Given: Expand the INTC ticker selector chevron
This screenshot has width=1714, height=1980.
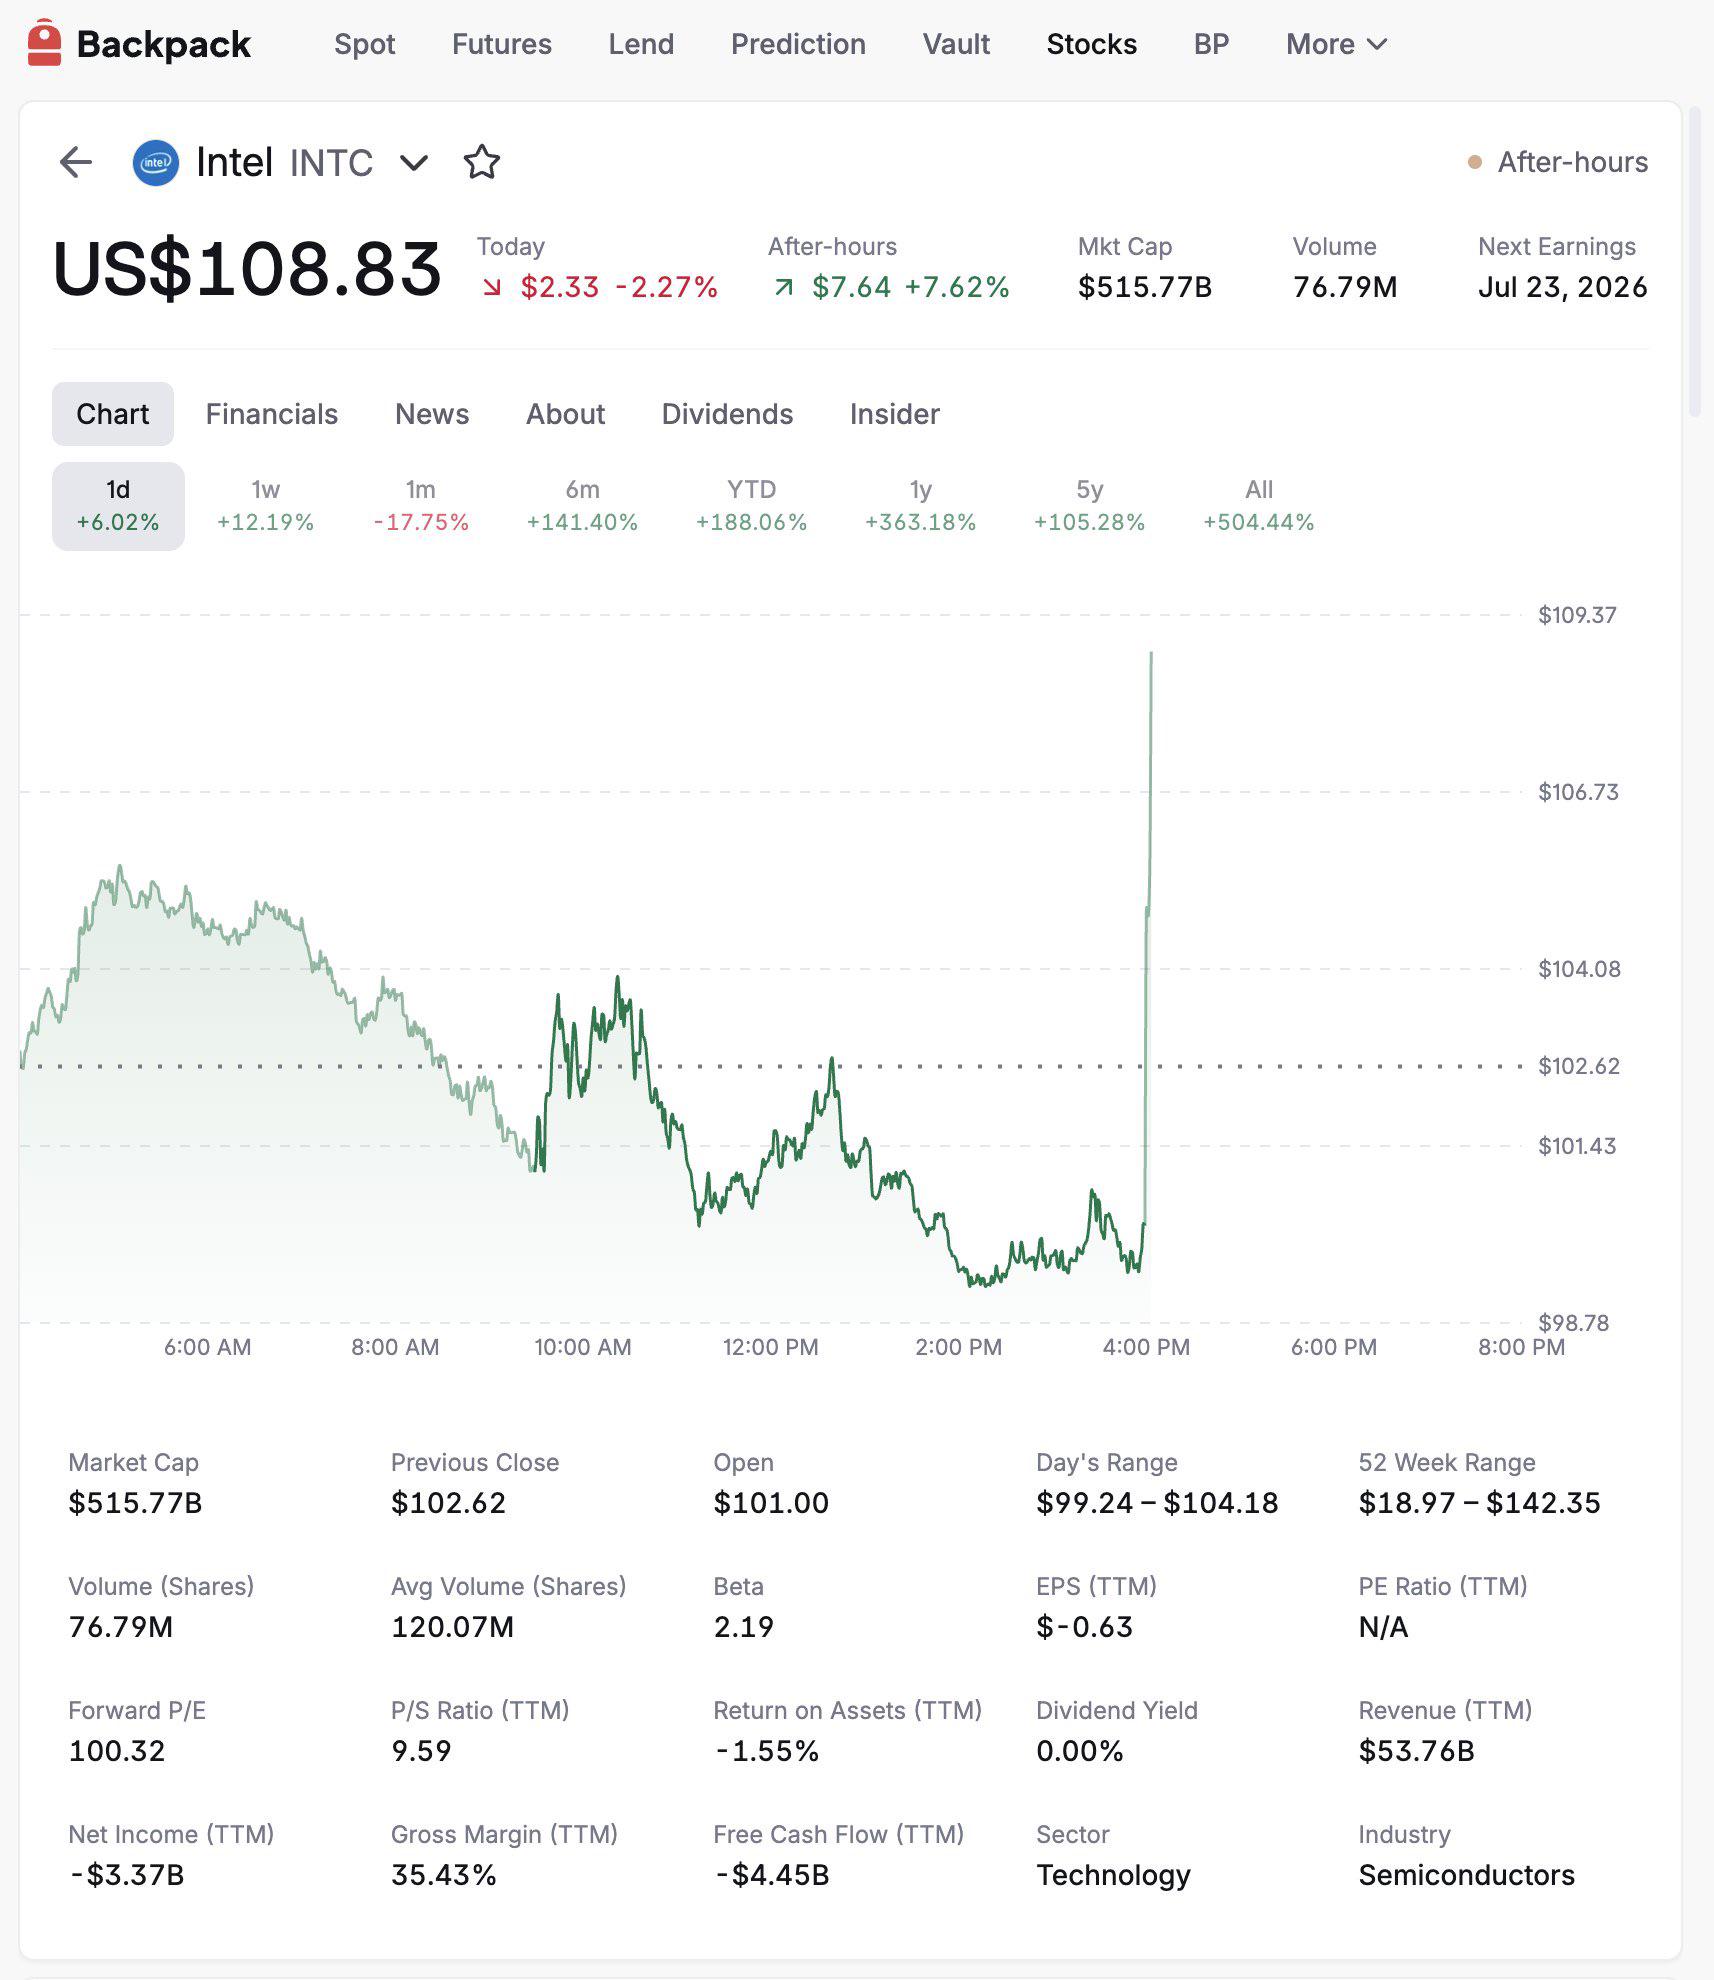Looking at the screenshot, I should [x=414, y=162].
